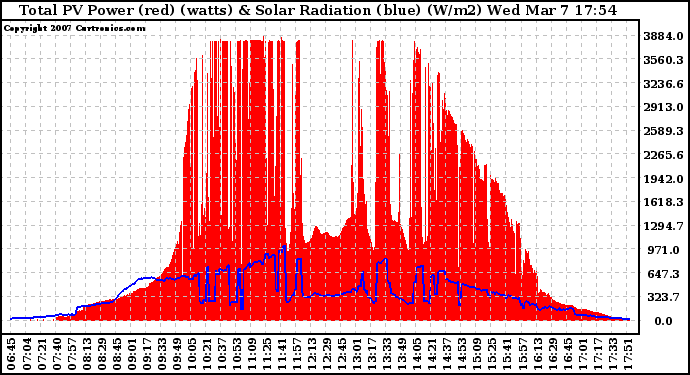Click the 07:40 time label
This screenshot has height=375, width=690.
tap(57, 354)
